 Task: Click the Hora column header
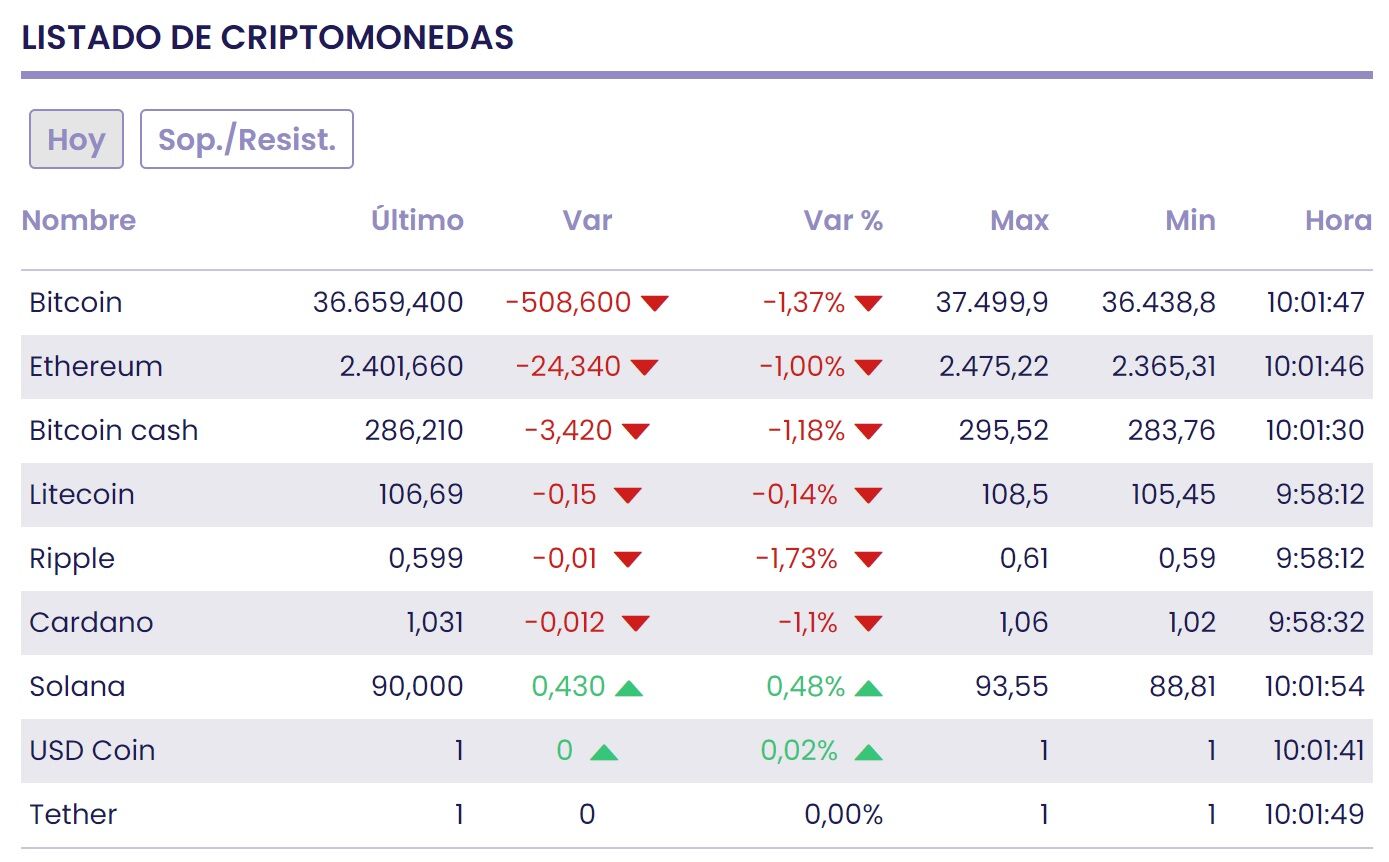pyautogui.click(x=1337, y=220)
